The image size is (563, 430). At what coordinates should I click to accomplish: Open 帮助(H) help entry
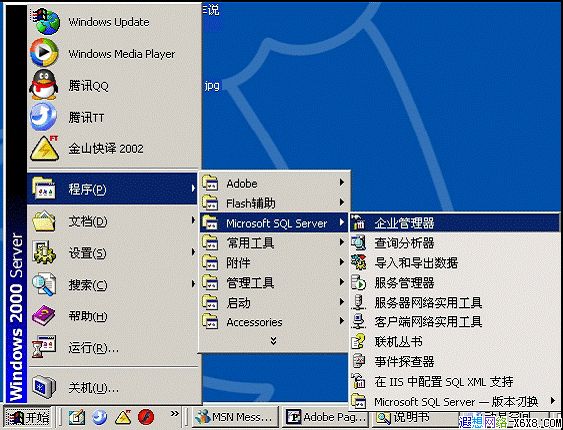pyautogui.click(x=113, y=316)
